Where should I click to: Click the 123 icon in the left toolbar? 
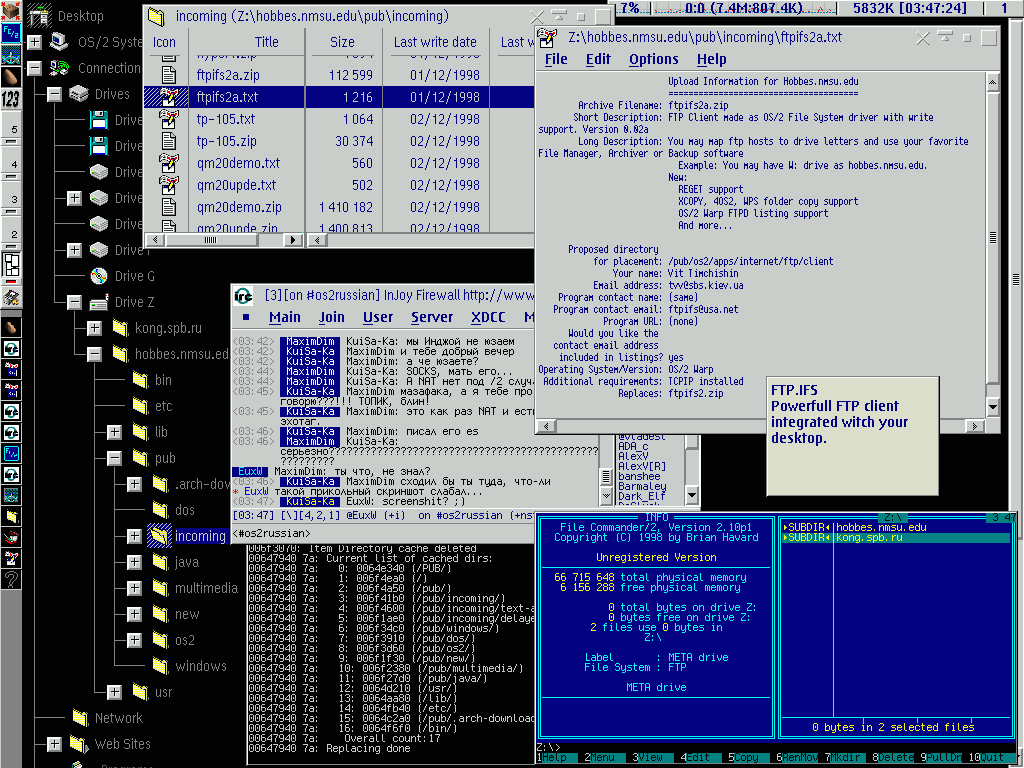point(10,99)
